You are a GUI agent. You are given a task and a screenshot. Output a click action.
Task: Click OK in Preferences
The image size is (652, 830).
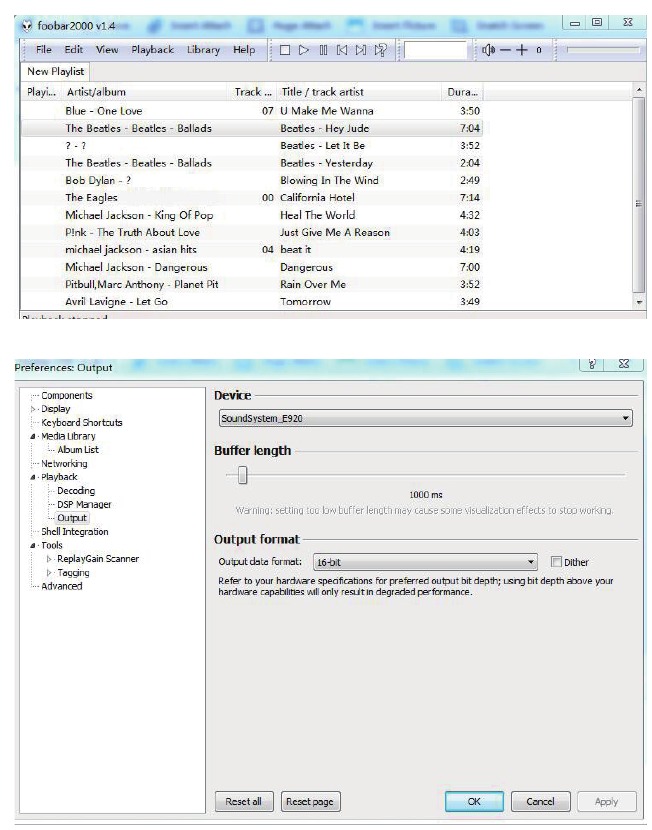474,801
